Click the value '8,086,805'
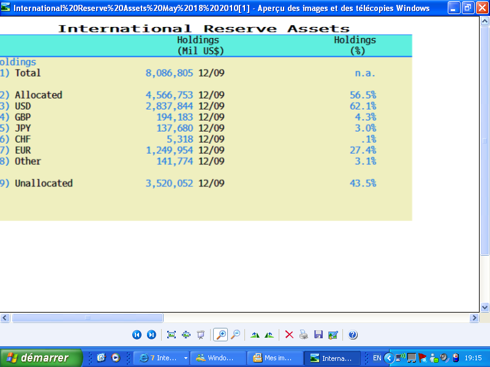The image size is (490, 367). 169,73
